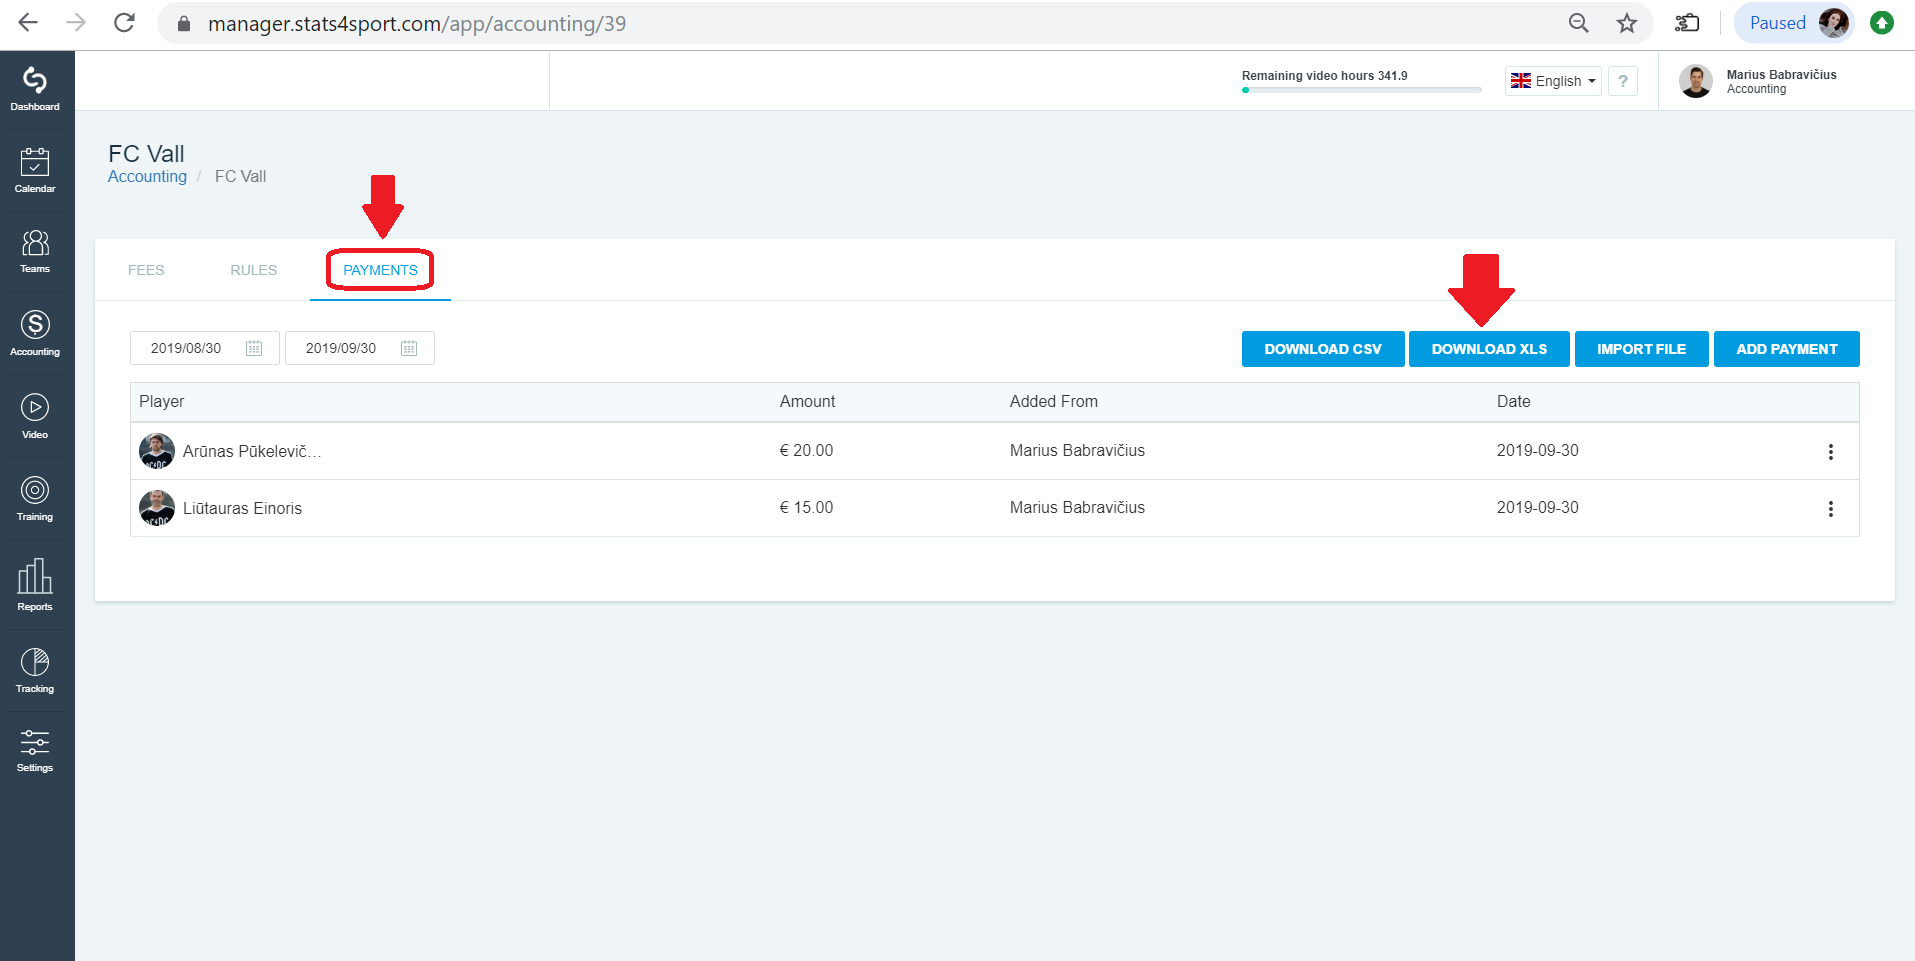
Task: Click the DOWNLOAD CSV button
Action: click(x=1323, y=349)
